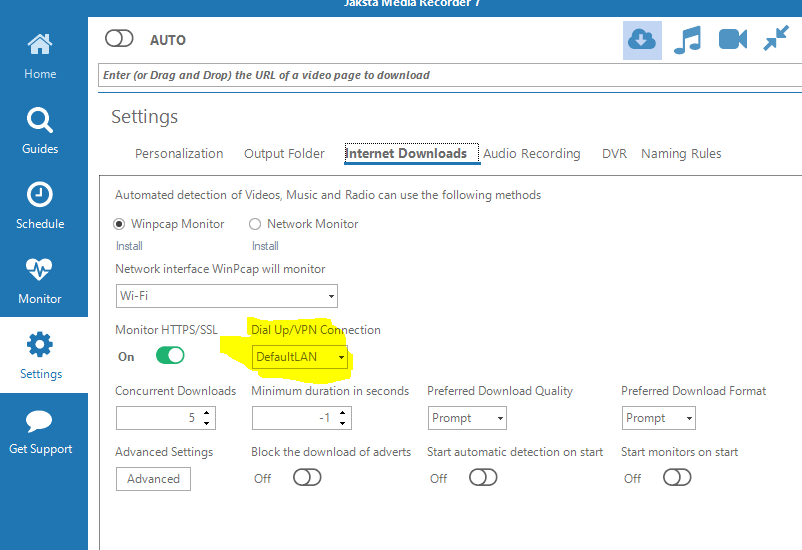
Task: Open Preferred Download Format dropdown
Action: tap(659, 418)
